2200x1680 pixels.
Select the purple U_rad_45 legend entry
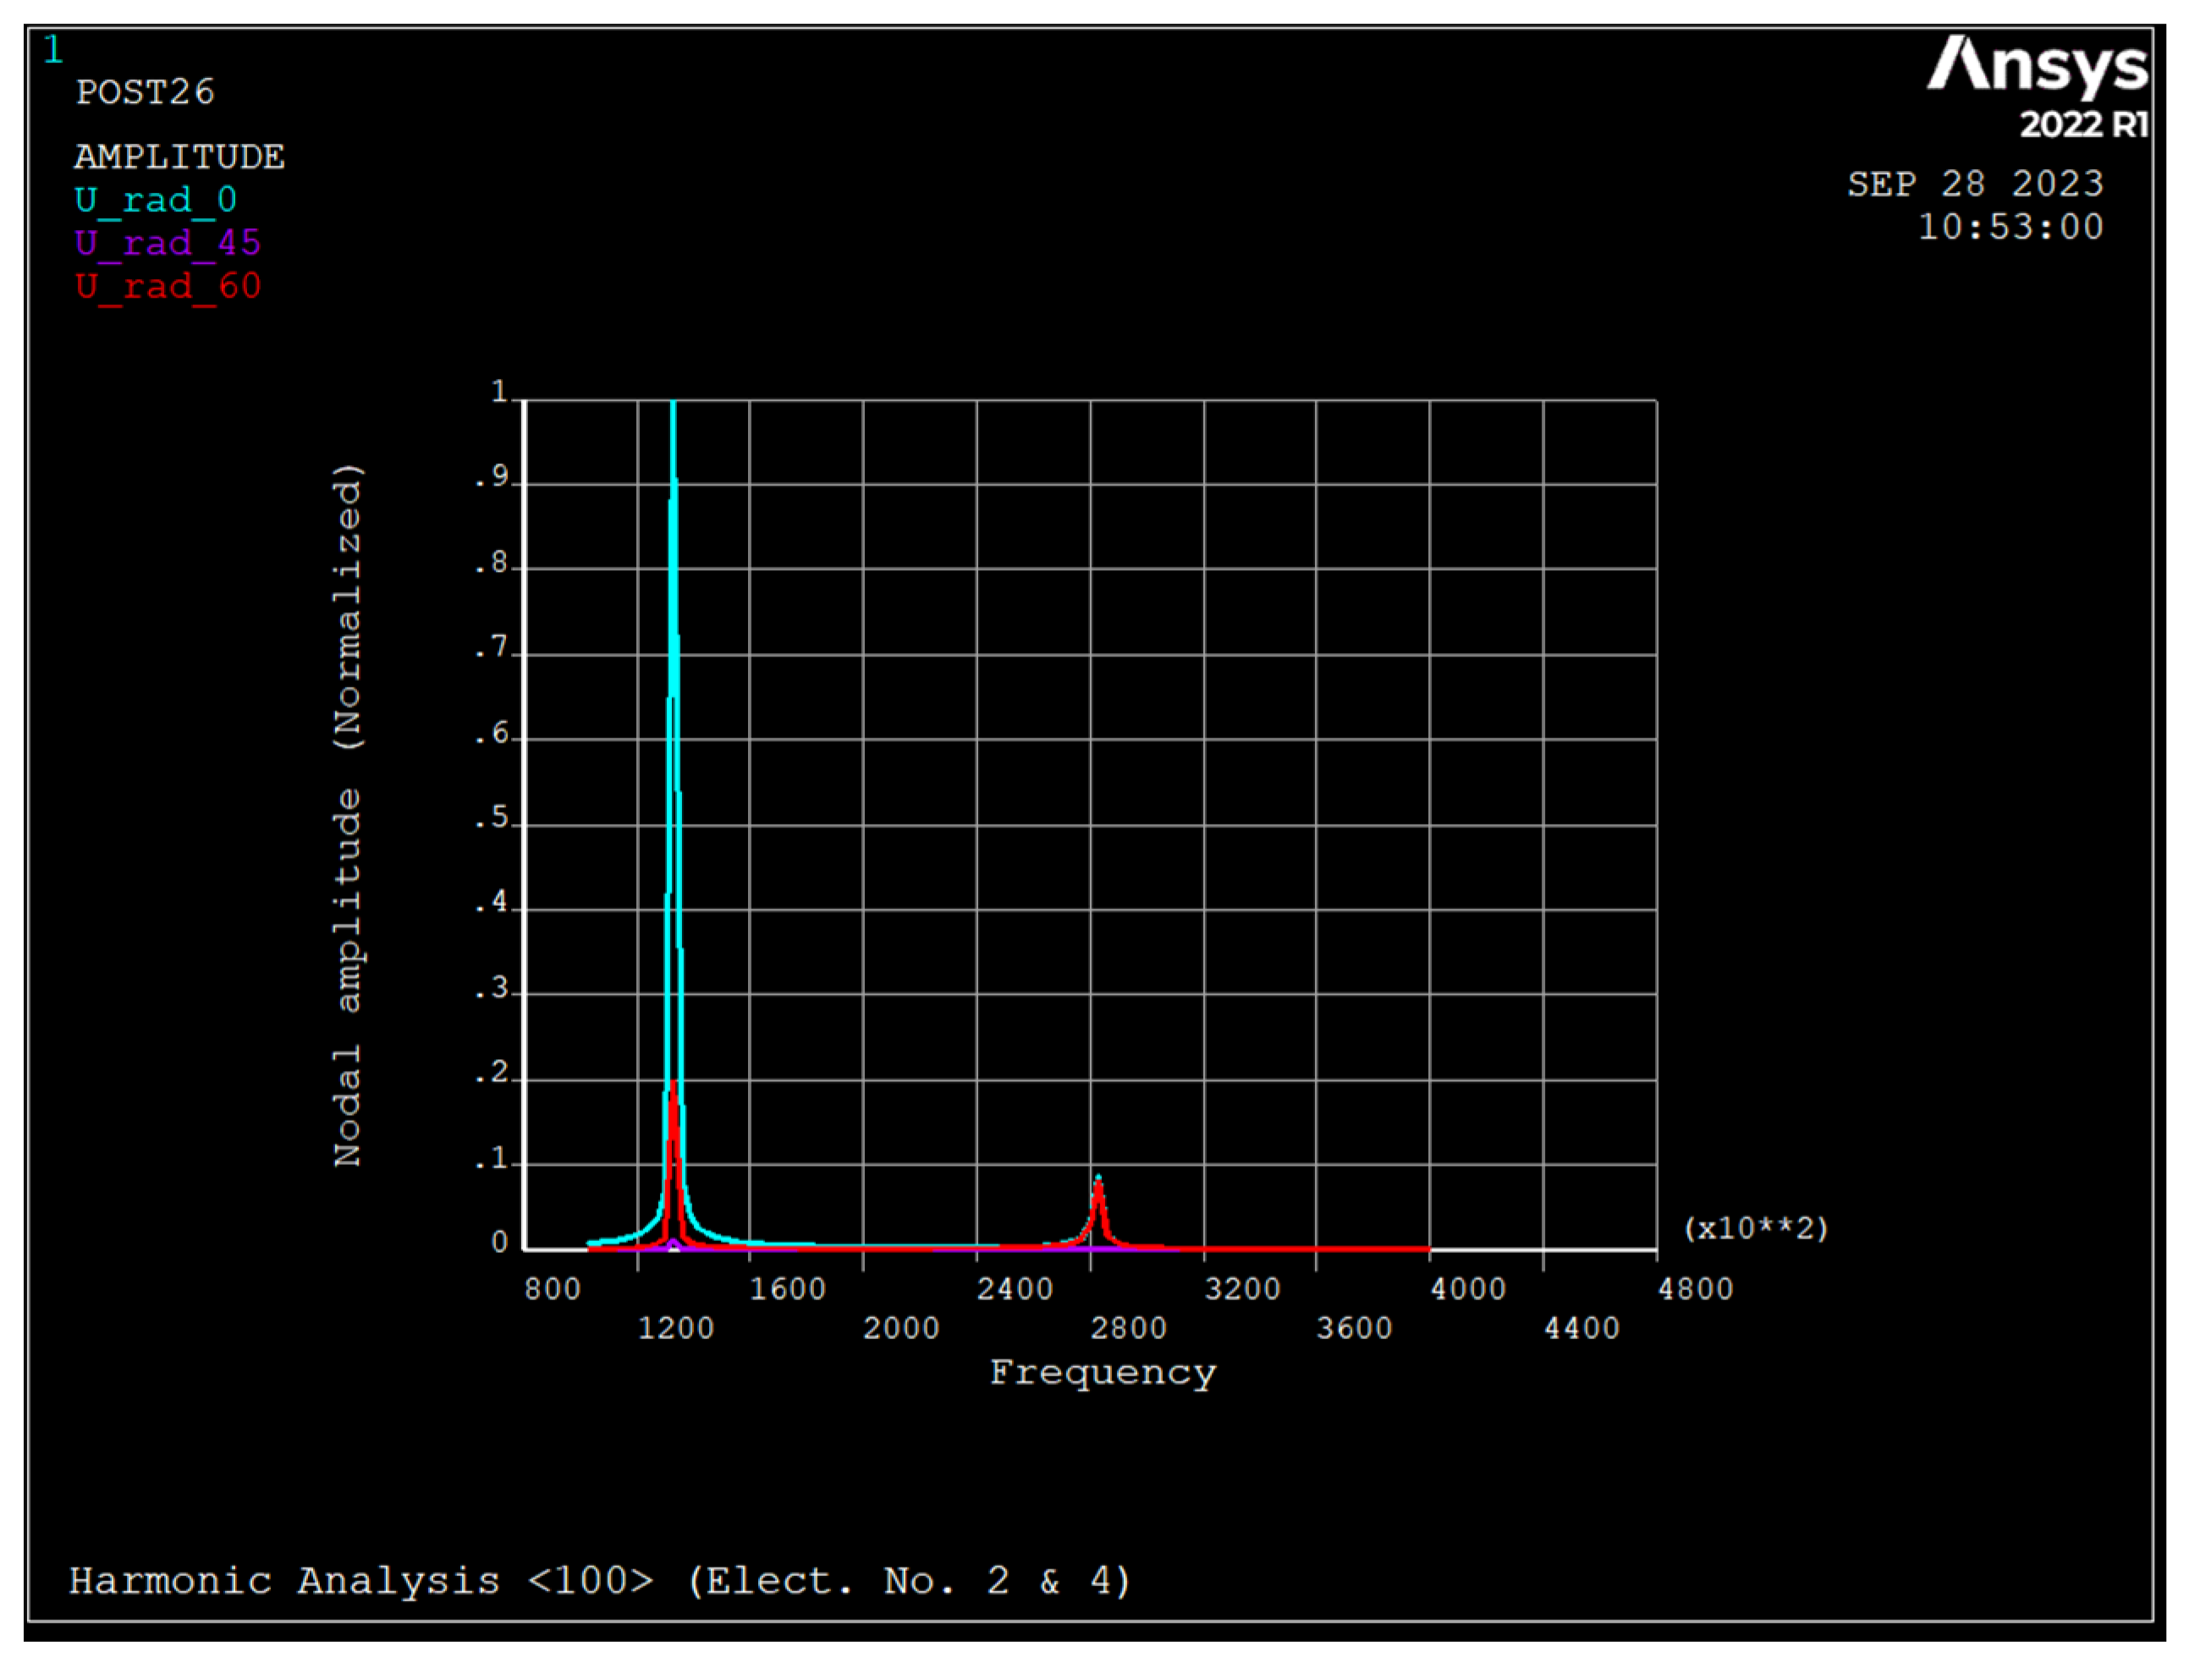168,243
